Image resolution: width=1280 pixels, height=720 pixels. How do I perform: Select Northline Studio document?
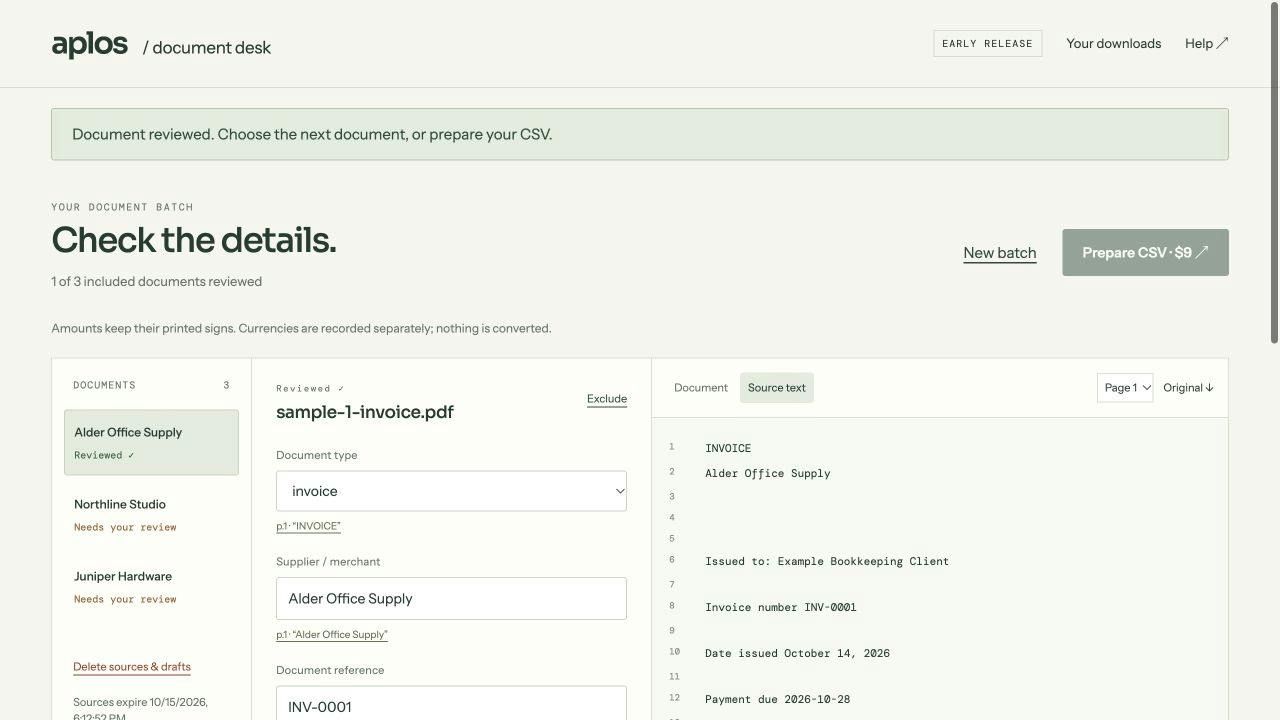tap(151, 514)
